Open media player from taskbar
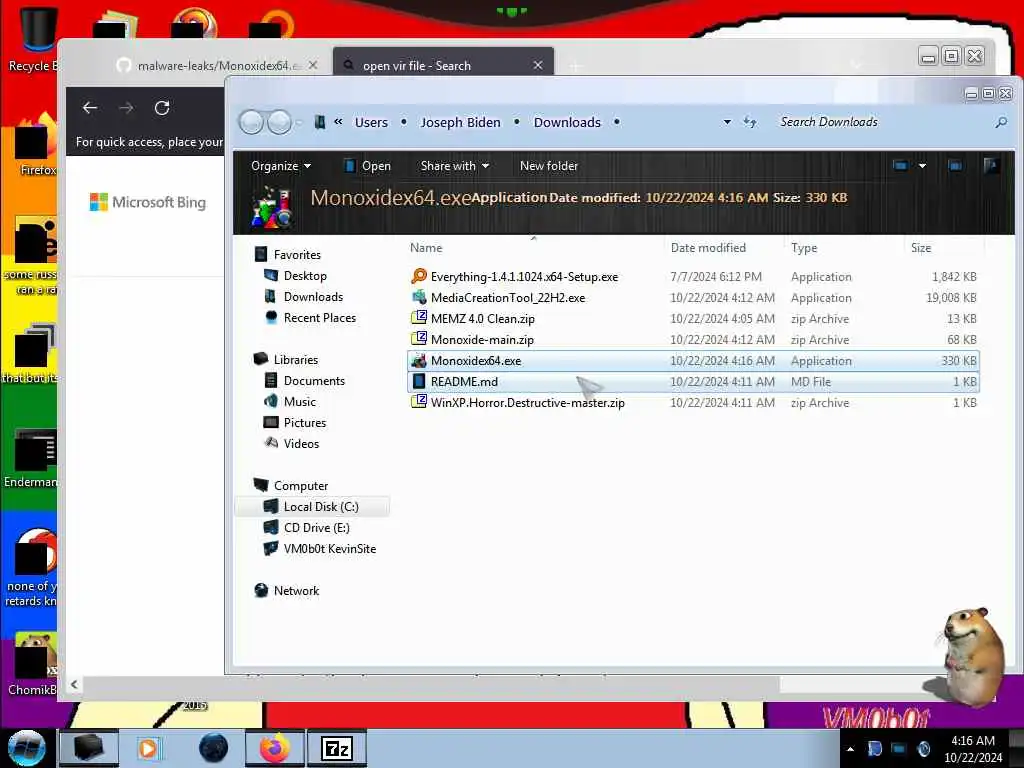The height and width of the screenshot is (768, 1024). (149, 748)
